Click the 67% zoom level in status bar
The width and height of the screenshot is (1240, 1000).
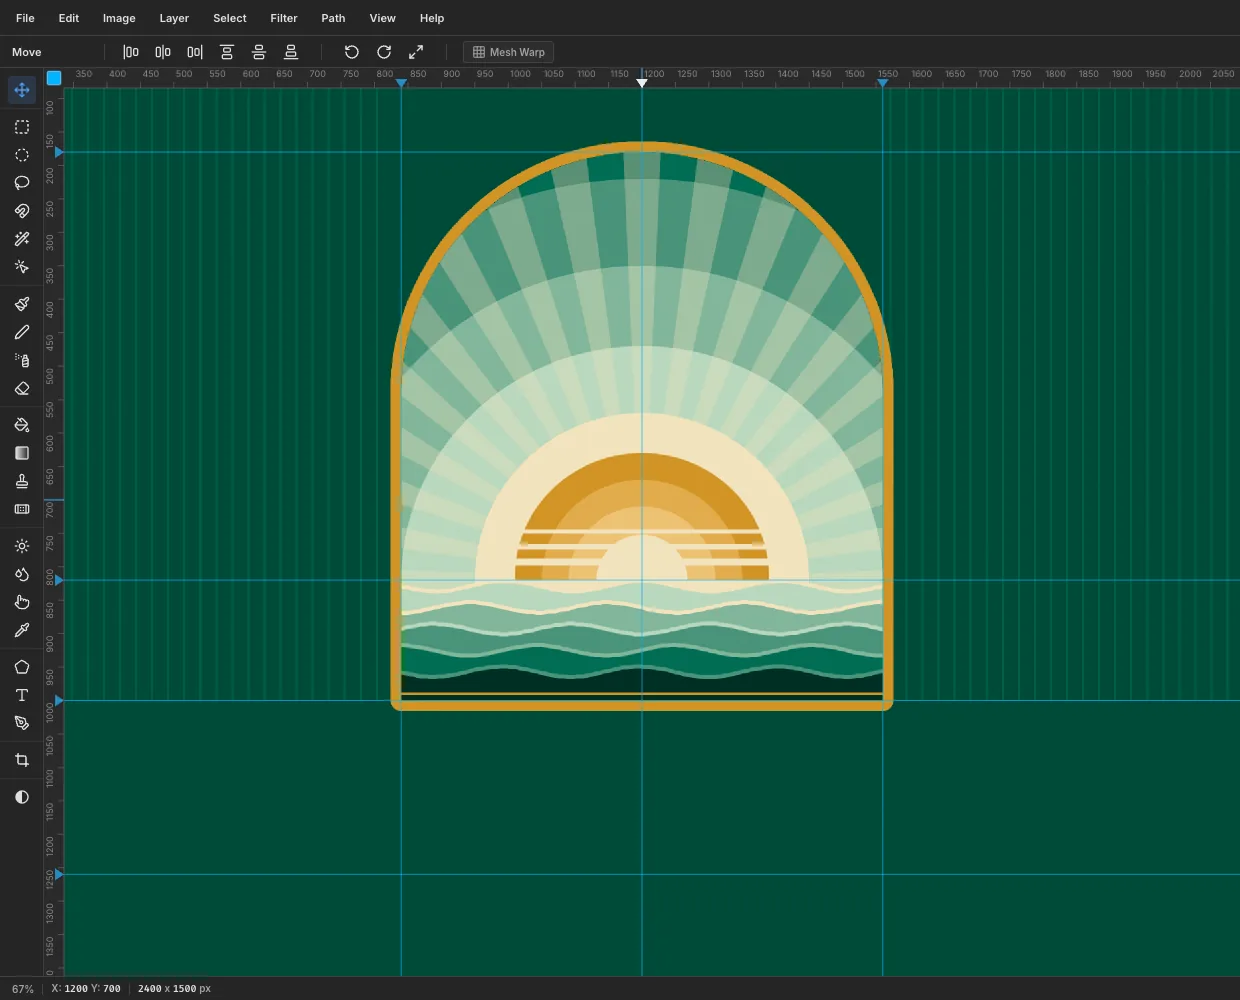pos(23,989)
